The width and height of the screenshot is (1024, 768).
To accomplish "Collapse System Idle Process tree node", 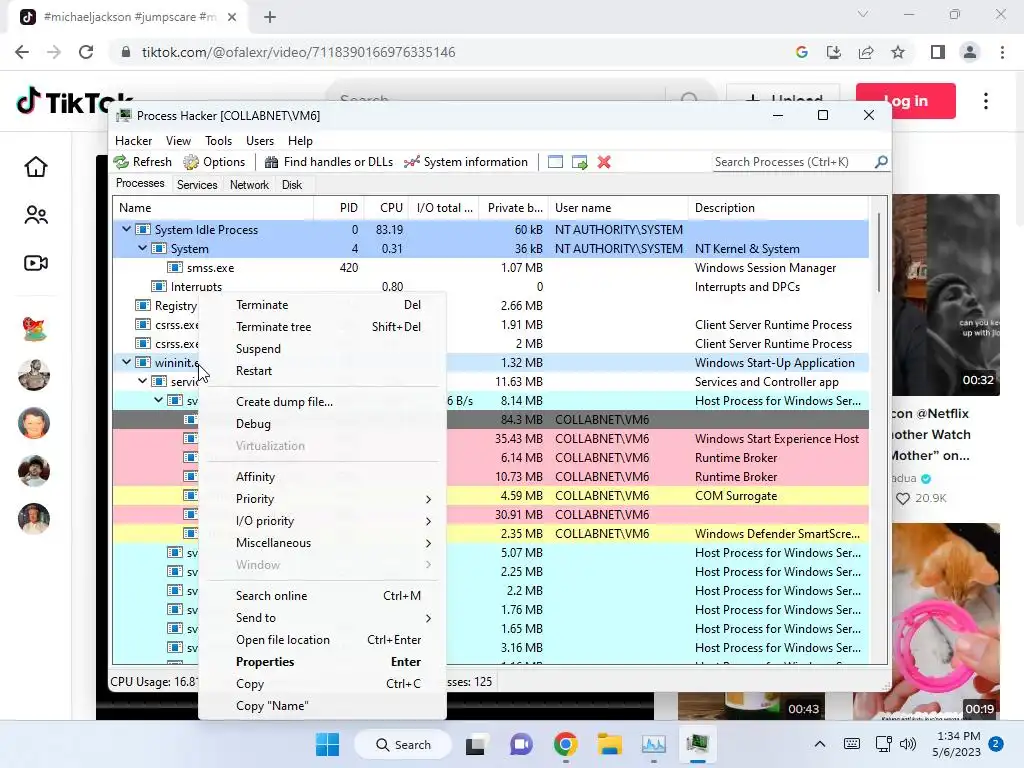I will 126,229.
